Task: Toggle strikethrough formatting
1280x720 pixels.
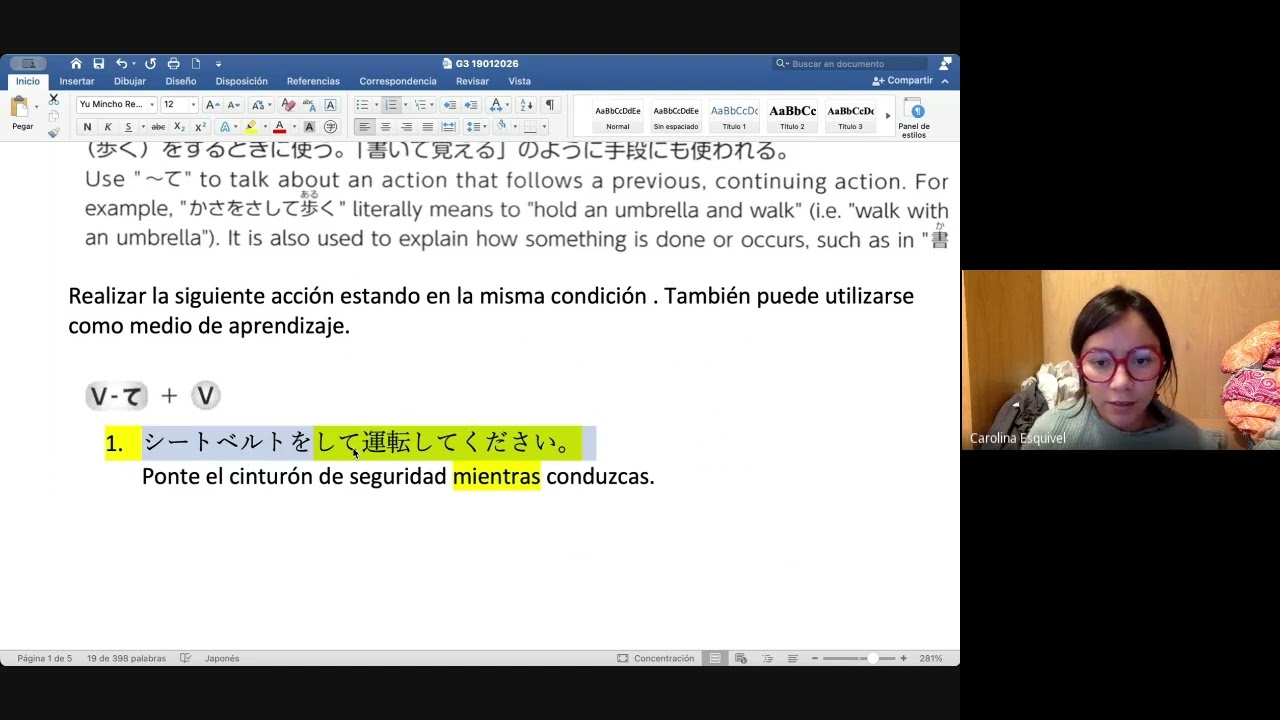Action: click(x=158, y=127)
